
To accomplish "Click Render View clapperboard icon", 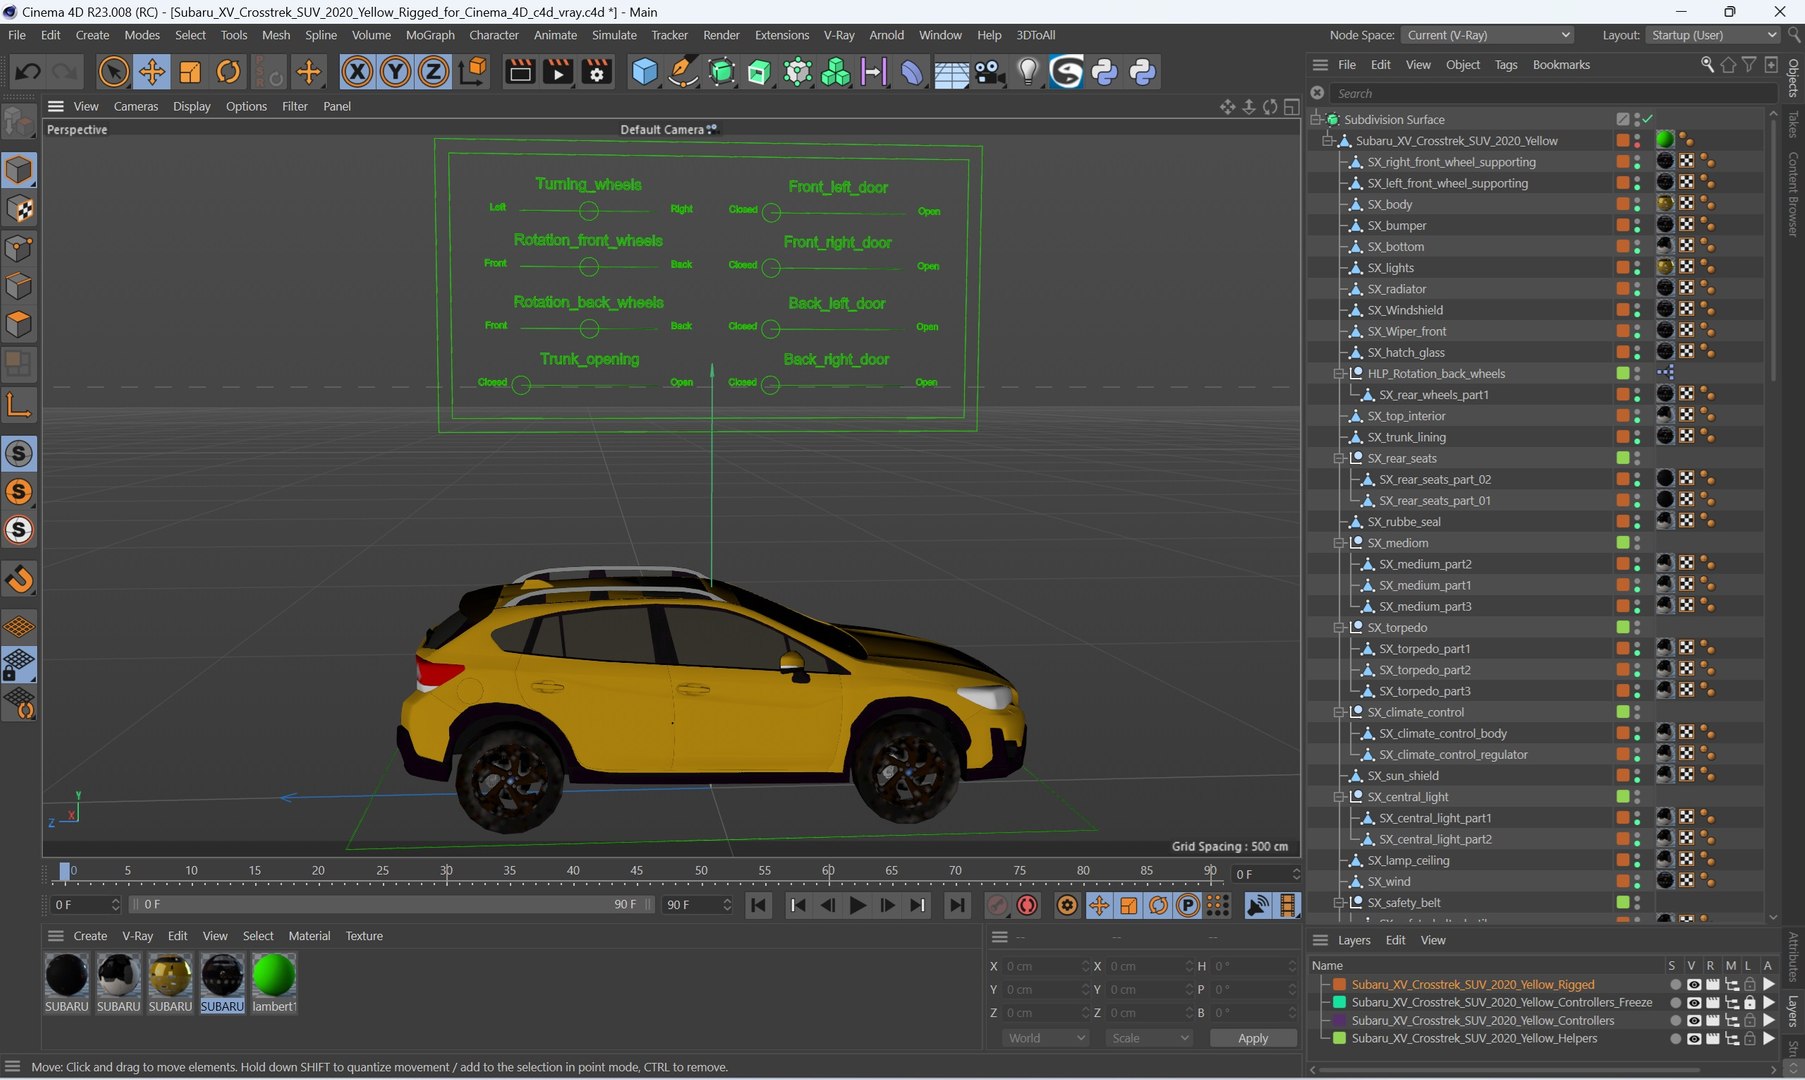I will pyautogui.click(x=520, y=72).
